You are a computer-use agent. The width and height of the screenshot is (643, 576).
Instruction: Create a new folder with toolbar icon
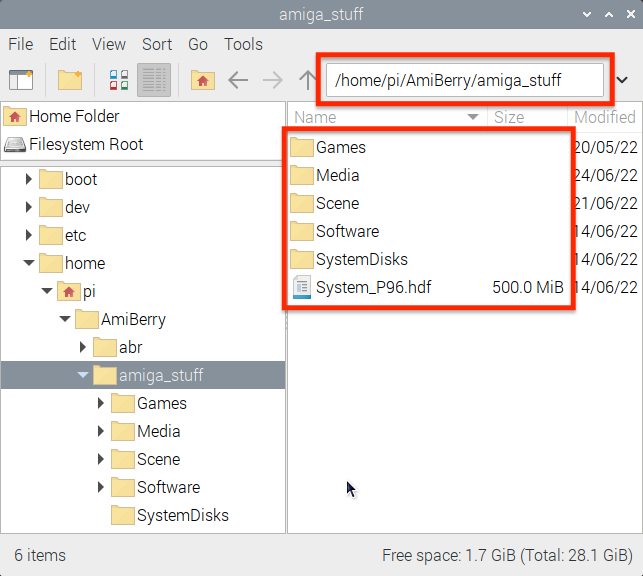point(70,80)
